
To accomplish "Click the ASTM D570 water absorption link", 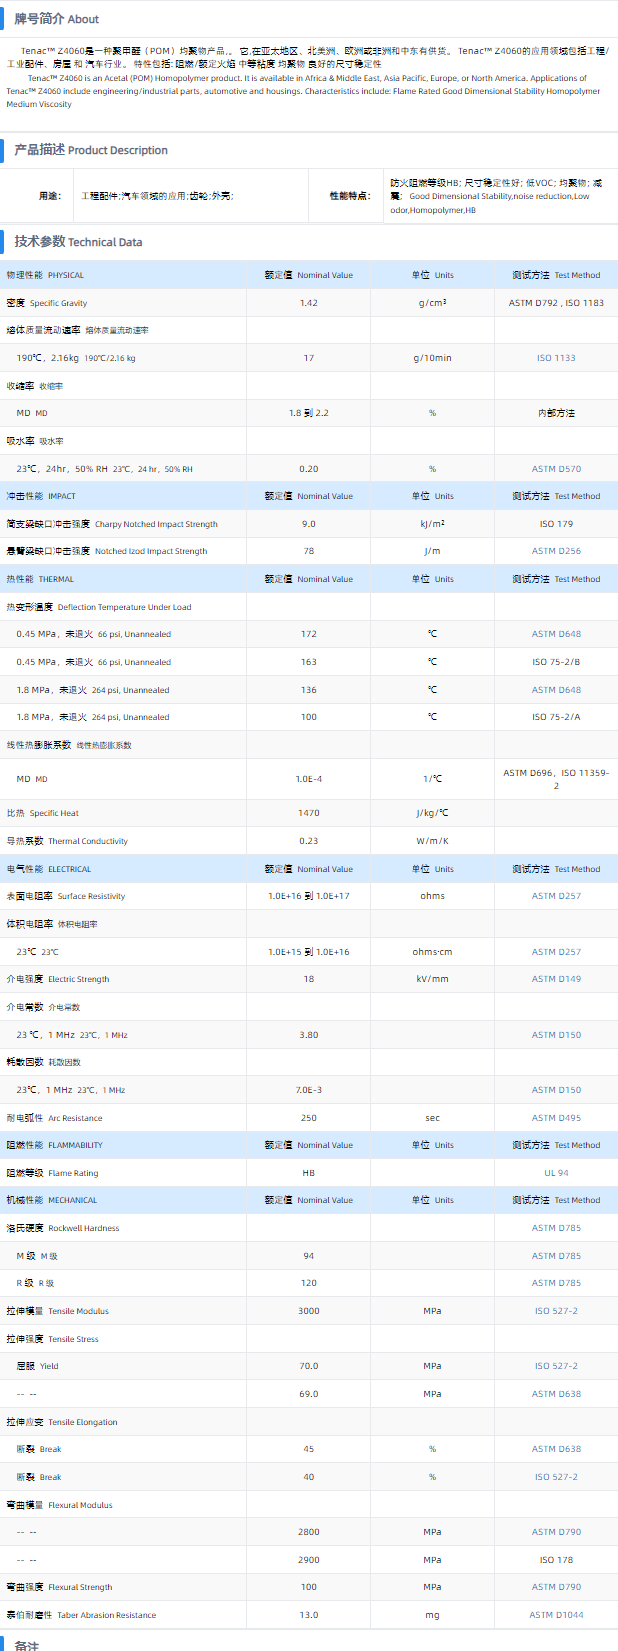I will (x=556, y=469).
